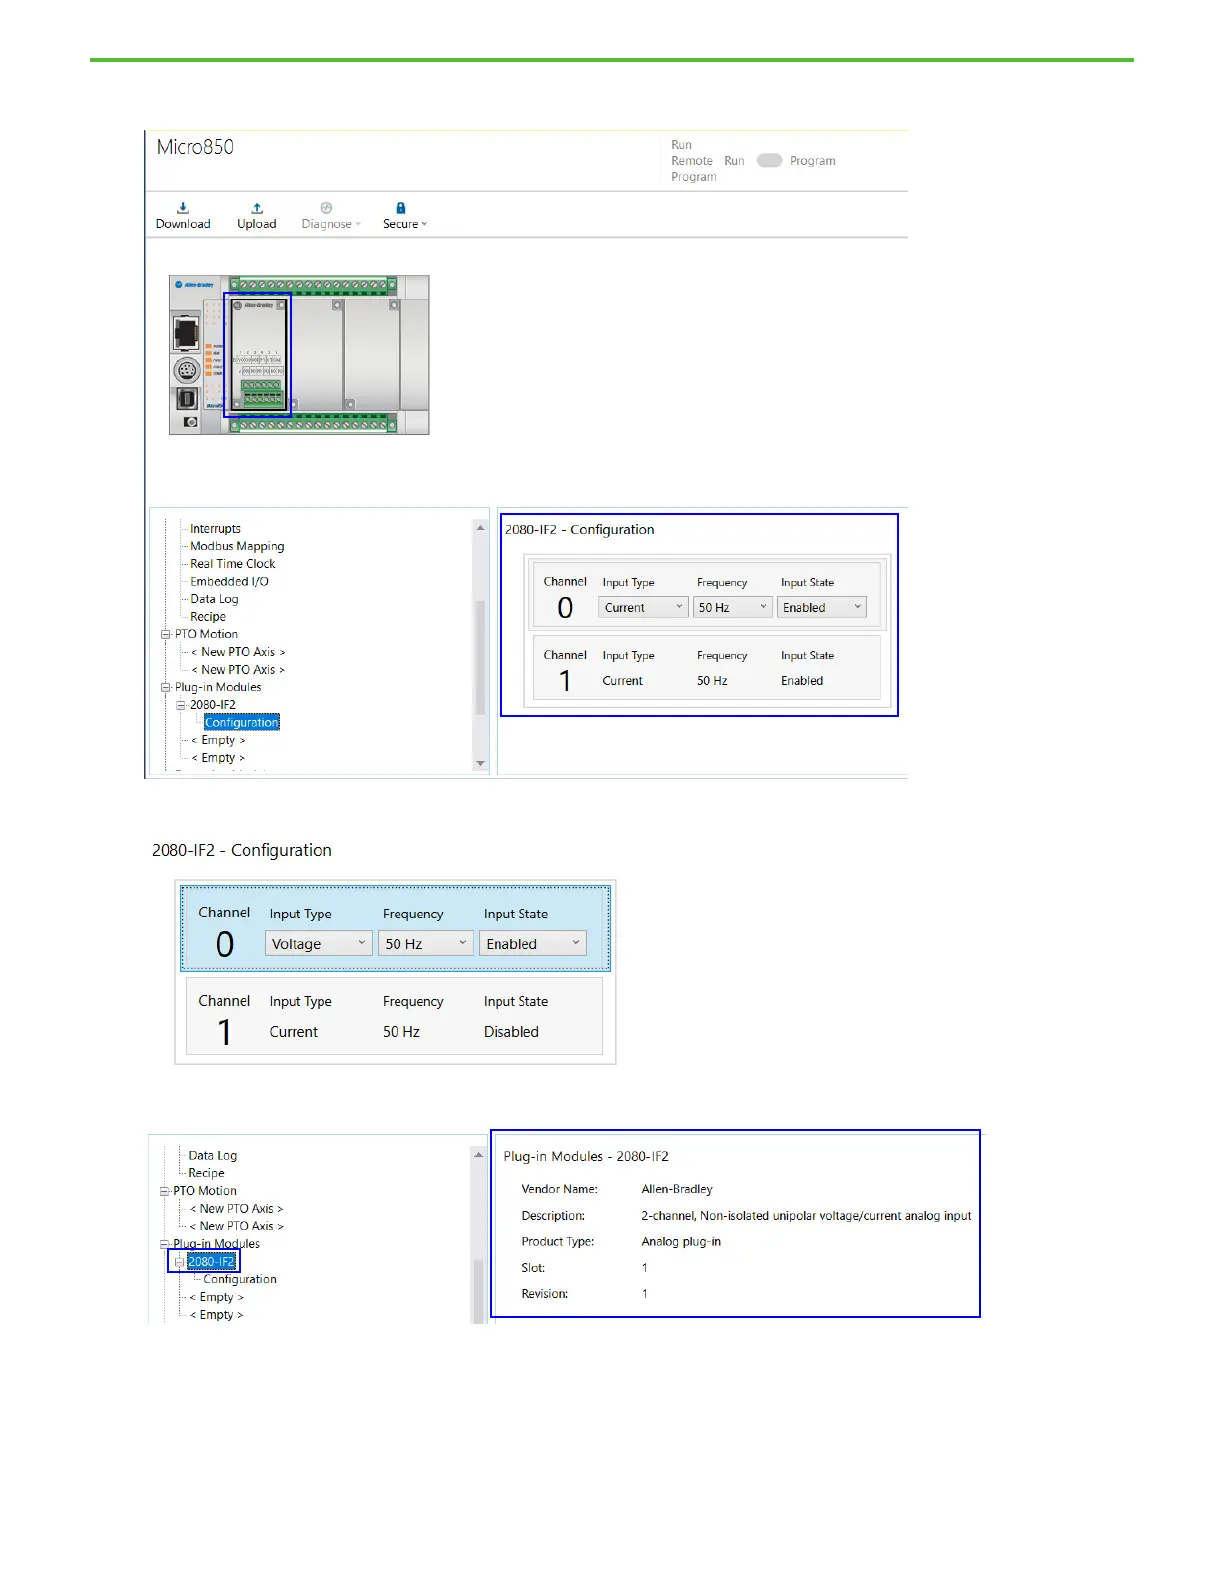
Task: Open Channel 0 Input State Enabled dropdown
Action: (x=821, y=607)
